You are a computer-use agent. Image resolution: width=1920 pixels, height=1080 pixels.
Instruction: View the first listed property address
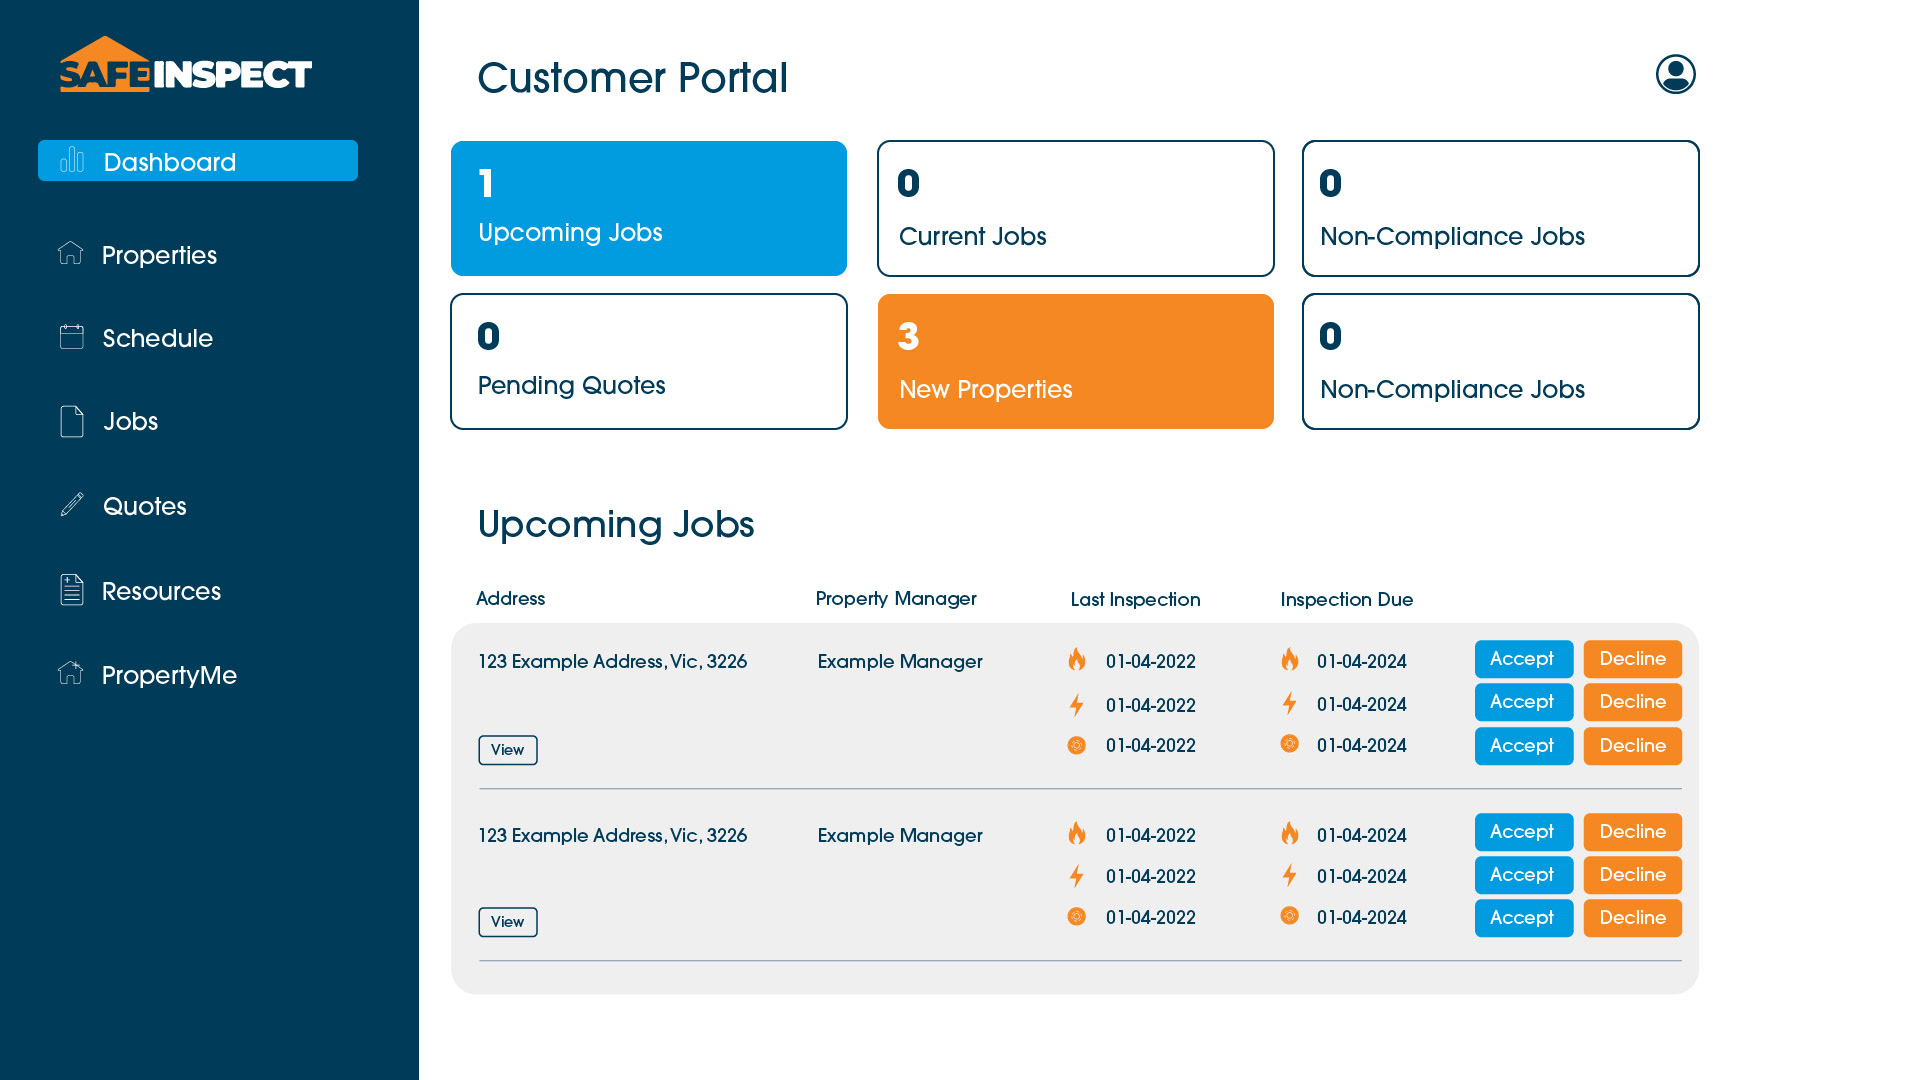pyautogui.click(x=507, y=750)
